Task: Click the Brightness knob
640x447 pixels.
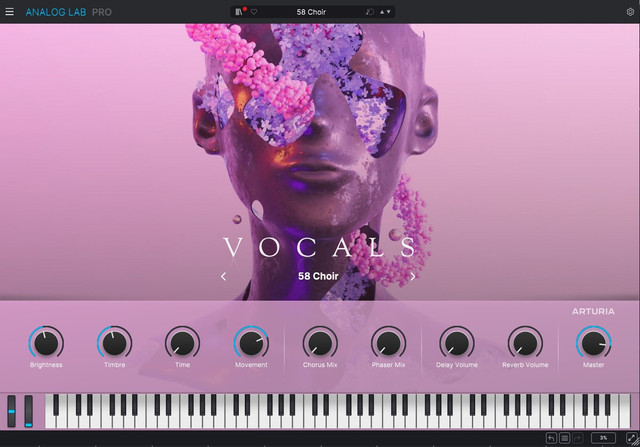Action: (46, 343)
